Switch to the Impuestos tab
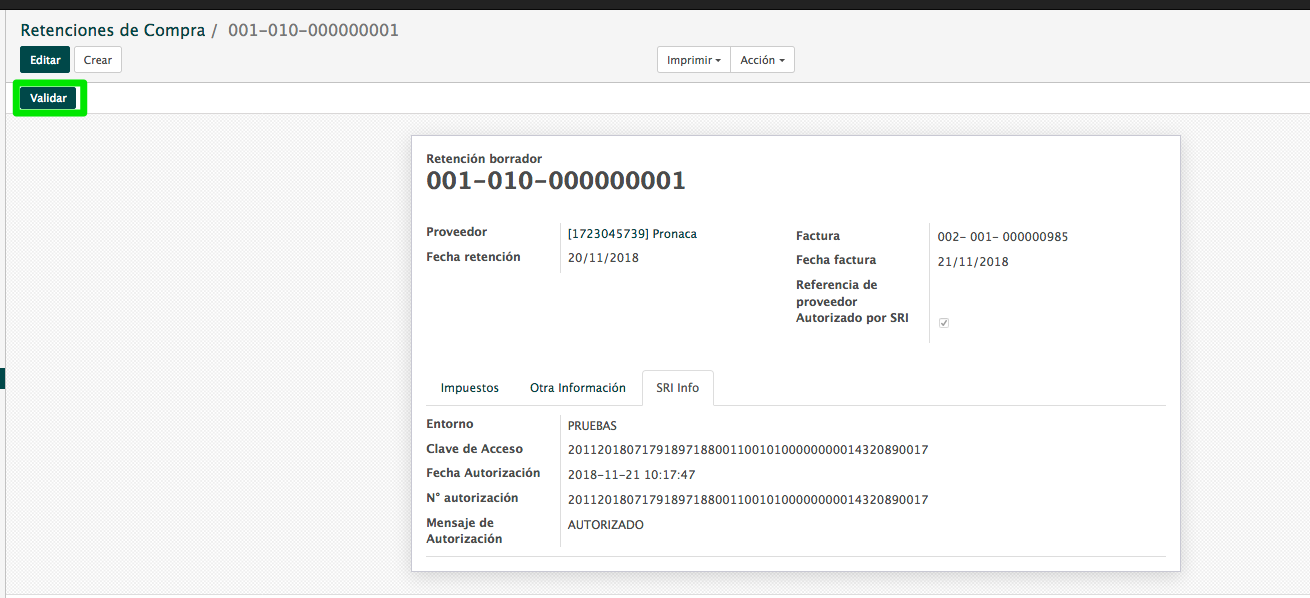This screenshot has height=598, width=1310. coord(470,388)
